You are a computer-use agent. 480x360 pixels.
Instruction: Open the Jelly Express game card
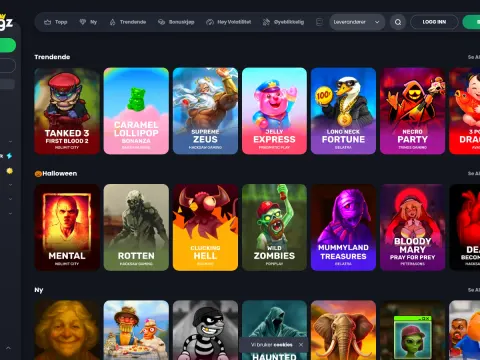274,111
